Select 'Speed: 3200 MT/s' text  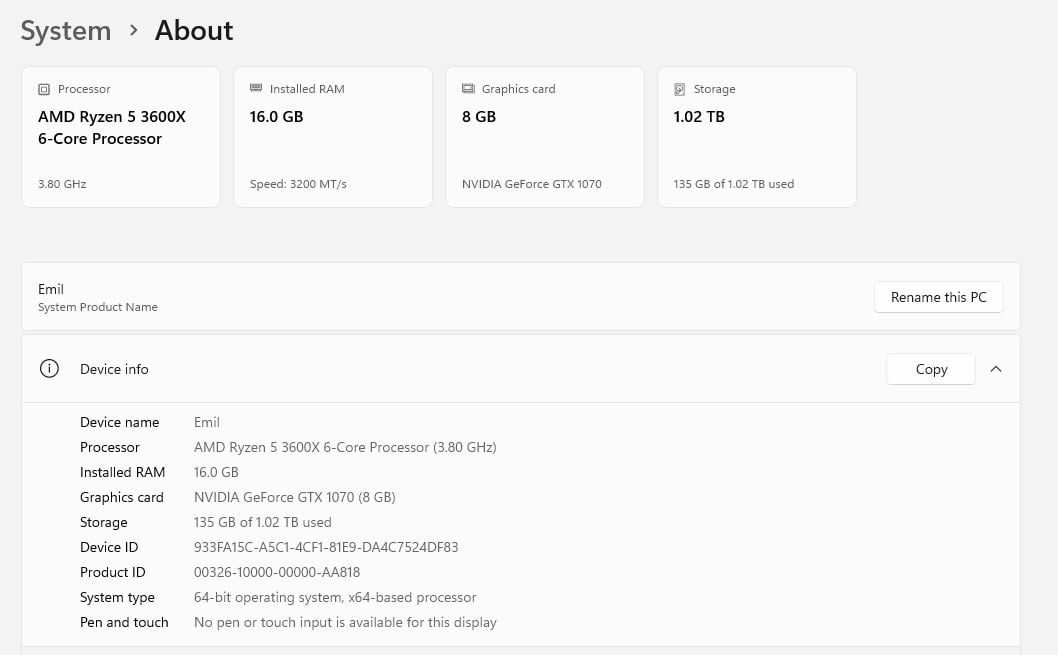click(x=298, y=183)
